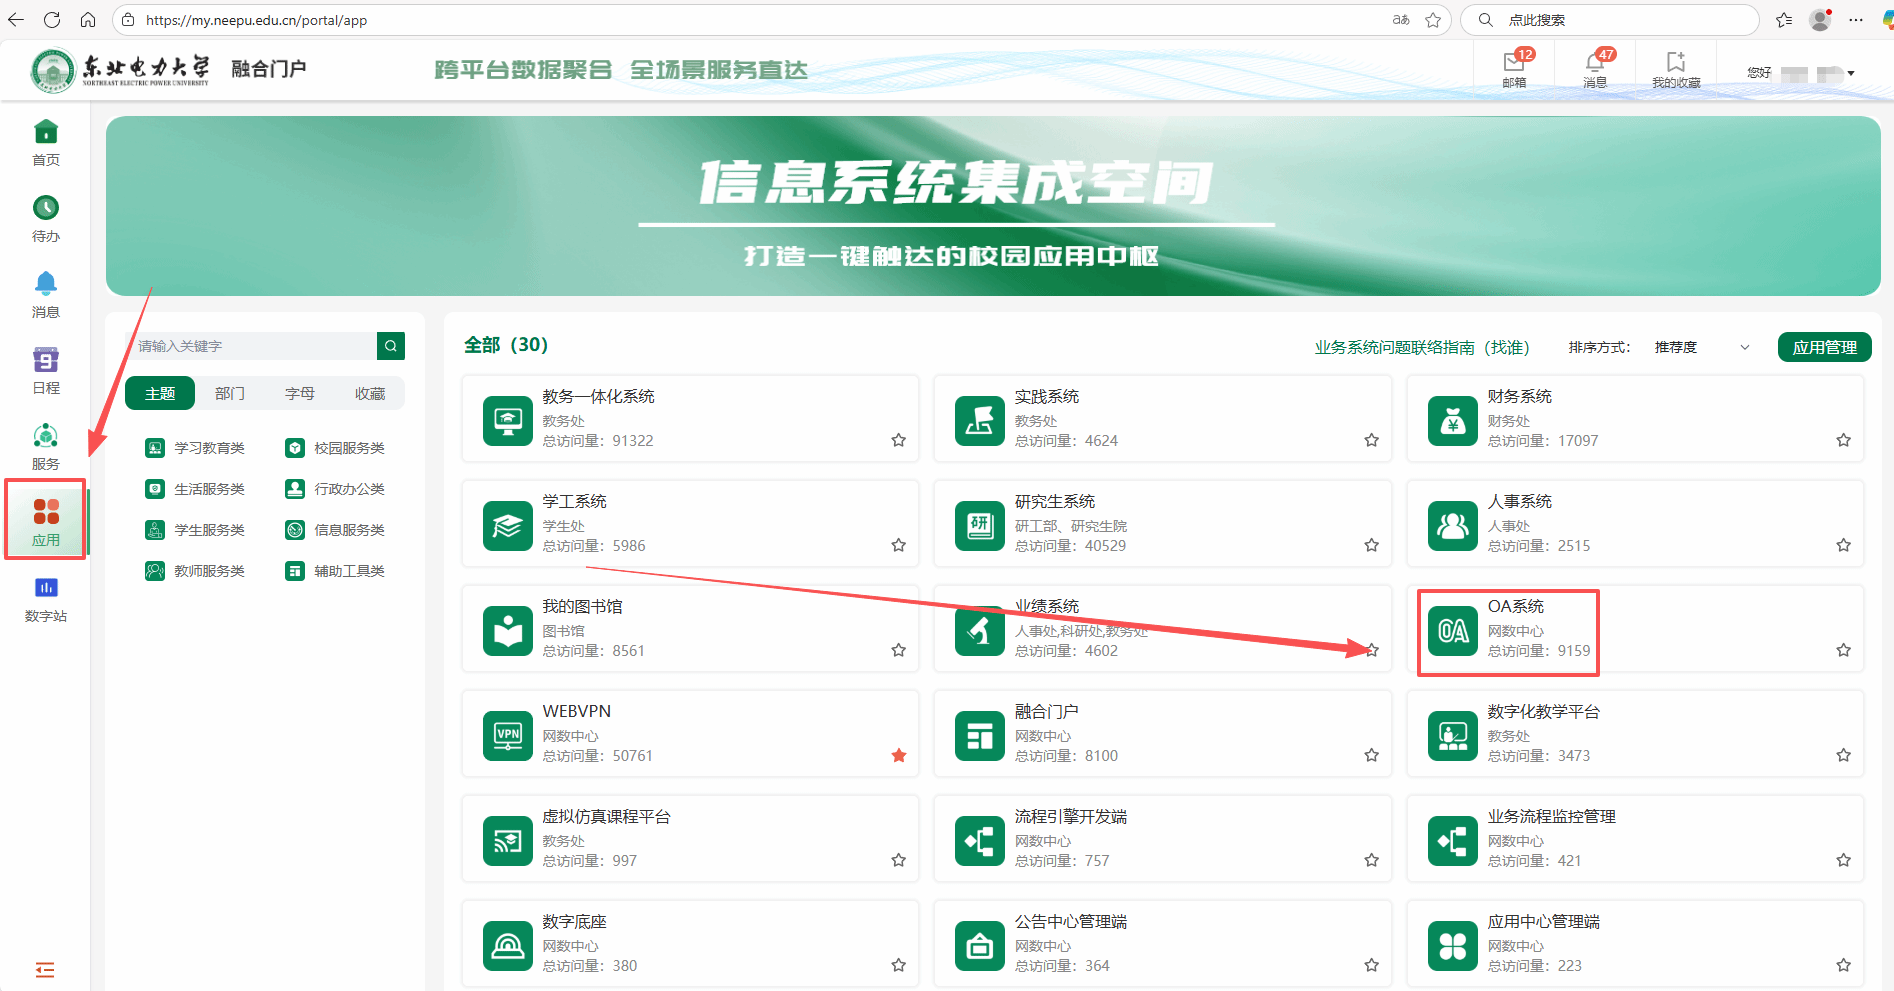Switch to the 部门 tab
Screen dimensions: 1894x991
coord(230,394)
